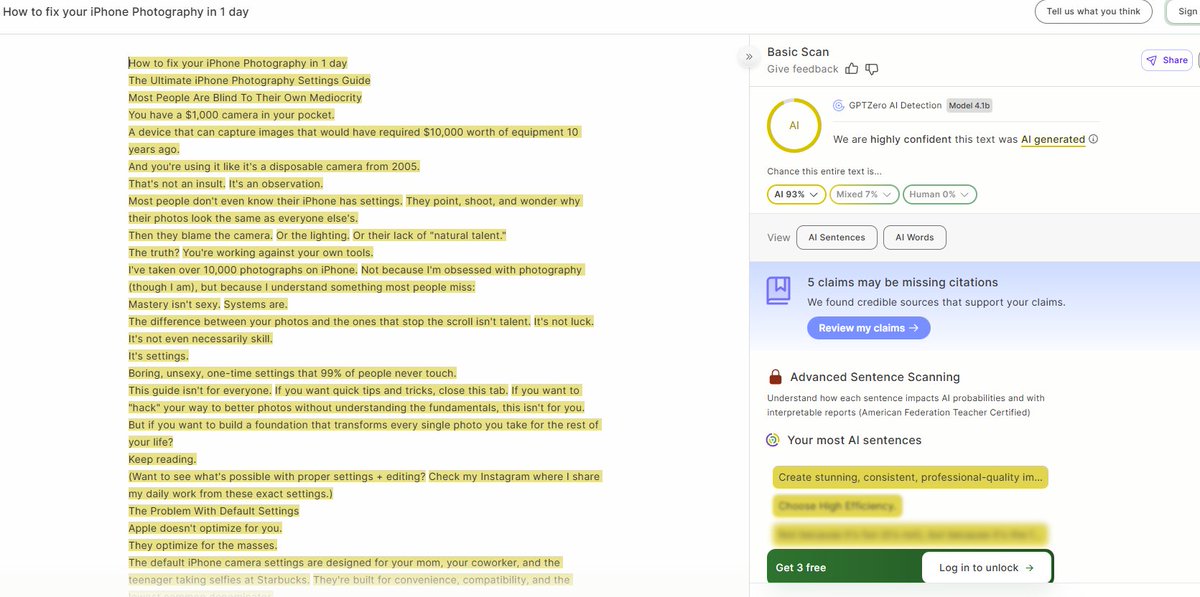
Task: Click line 'They optimize for the masses.'
Action: pyautogui.click(x=202, y=545)
